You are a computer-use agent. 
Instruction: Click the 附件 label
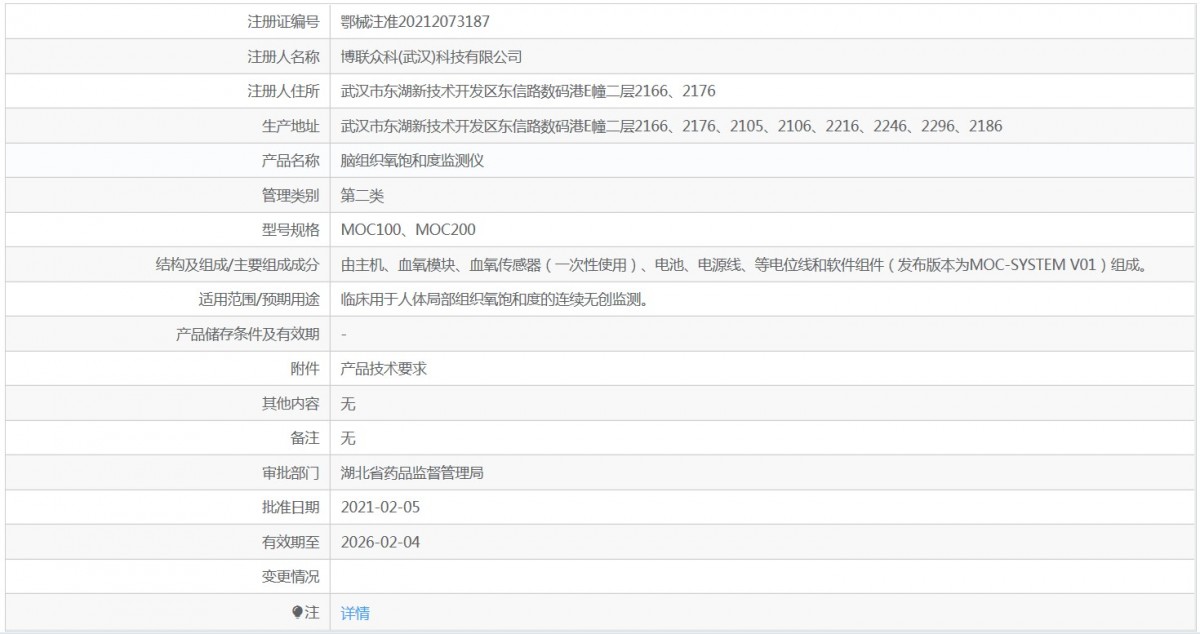(x=305, y=369)
